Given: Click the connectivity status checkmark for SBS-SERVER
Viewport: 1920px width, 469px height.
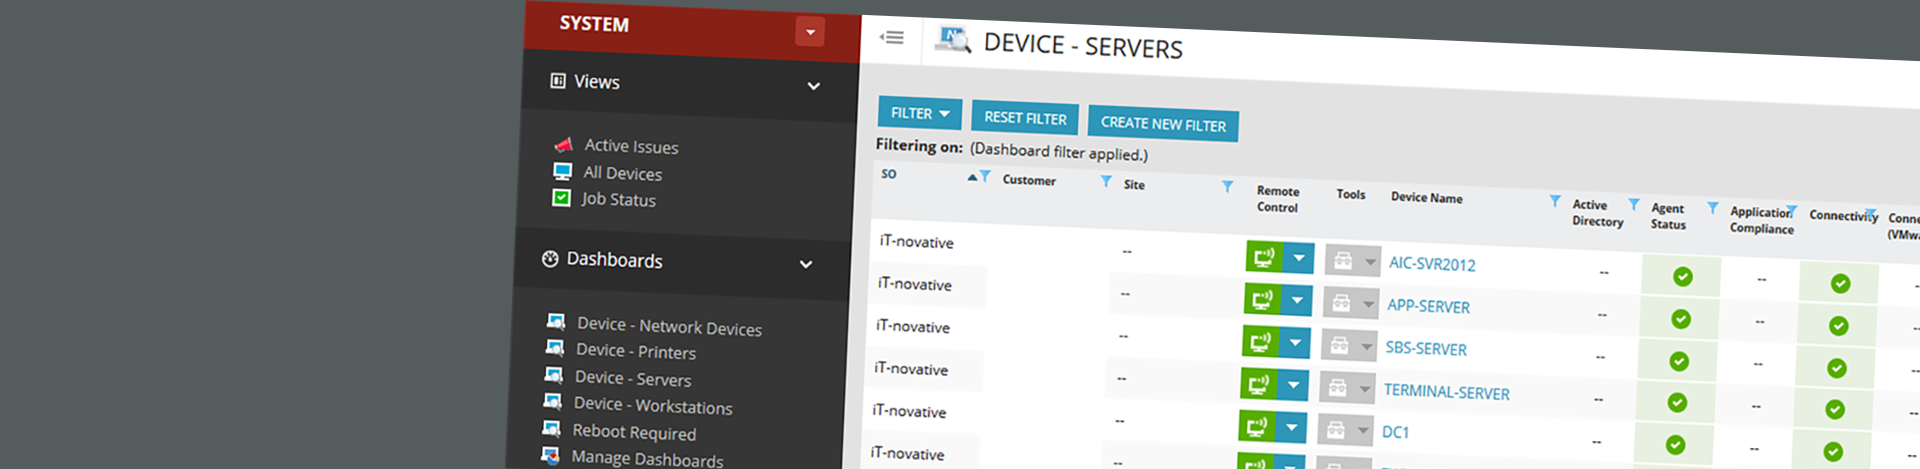Looking at the screenshot, I should [1837, 368].
